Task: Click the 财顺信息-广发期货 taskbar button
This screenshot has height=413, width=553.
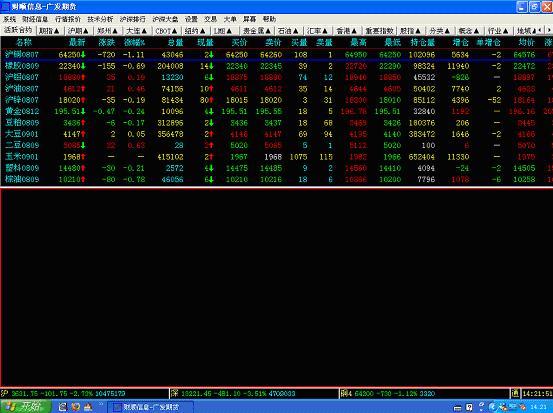Action: [150, 407]
